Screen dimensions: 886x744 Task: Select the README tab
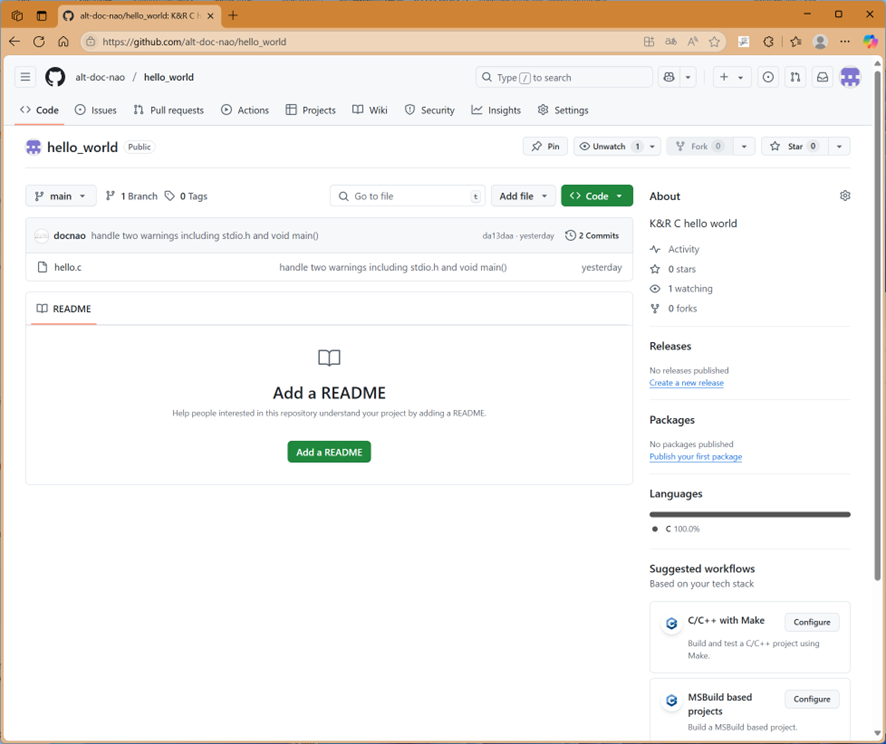pyautogui.click(x=63, y=308)
